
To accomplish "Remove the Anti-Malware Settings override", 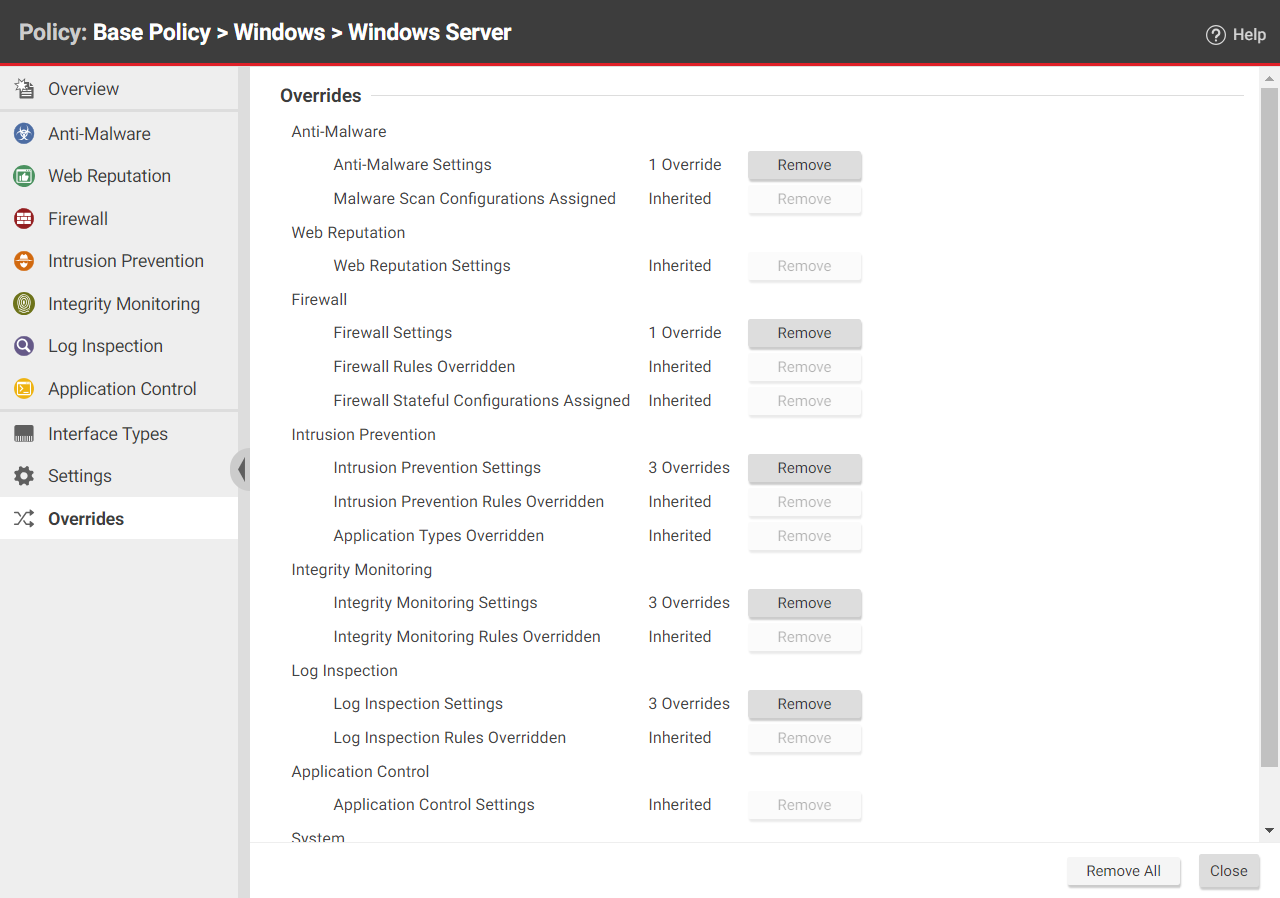I will point(804,165).
